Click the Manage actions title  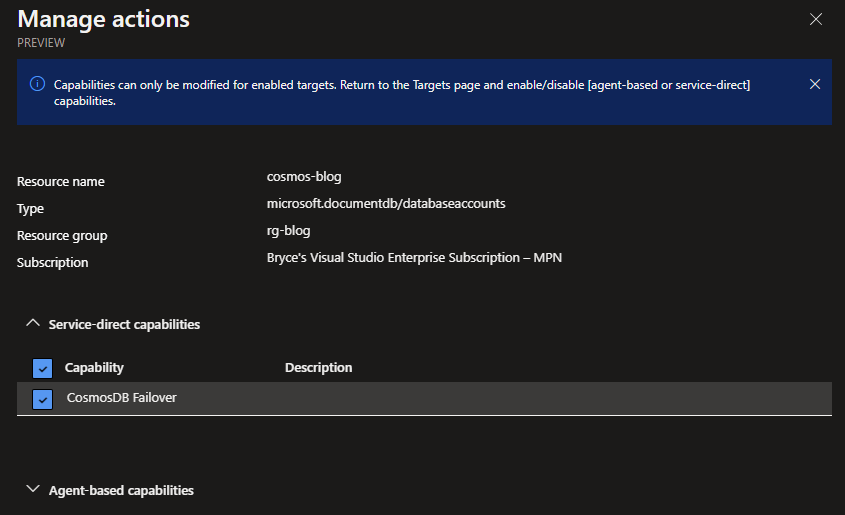[x=104, y=18]
